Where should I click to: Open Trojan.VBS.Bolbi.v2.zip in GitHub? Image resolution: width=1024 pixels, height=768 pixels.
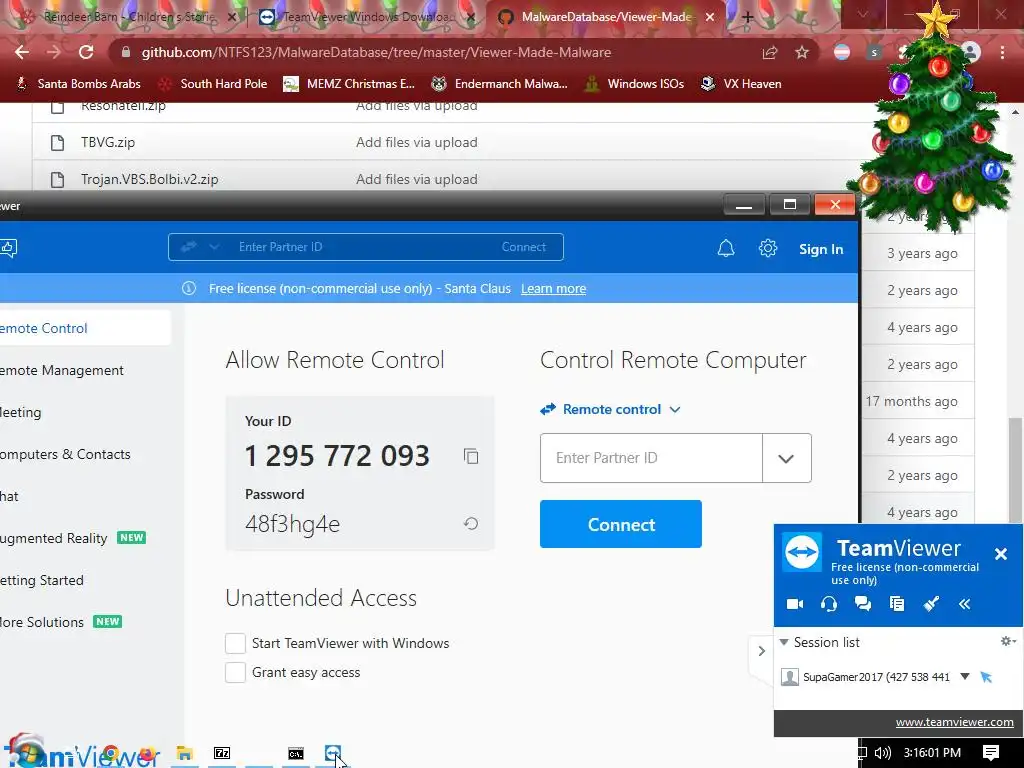[150, 179]
